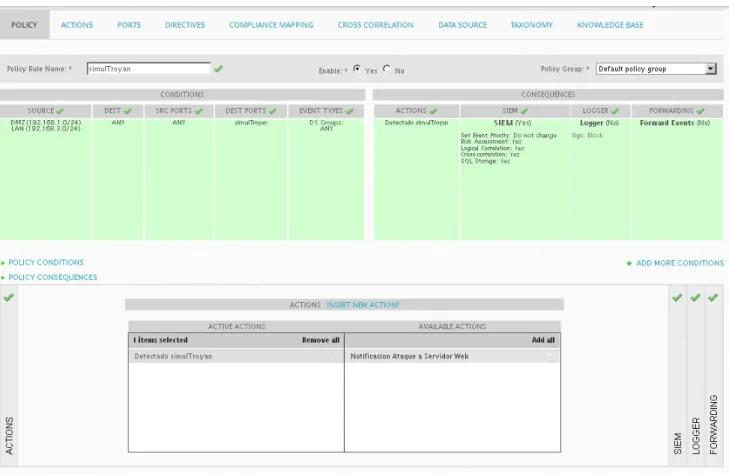Click ANY in the SRC PORTS column

click(179, 123)
